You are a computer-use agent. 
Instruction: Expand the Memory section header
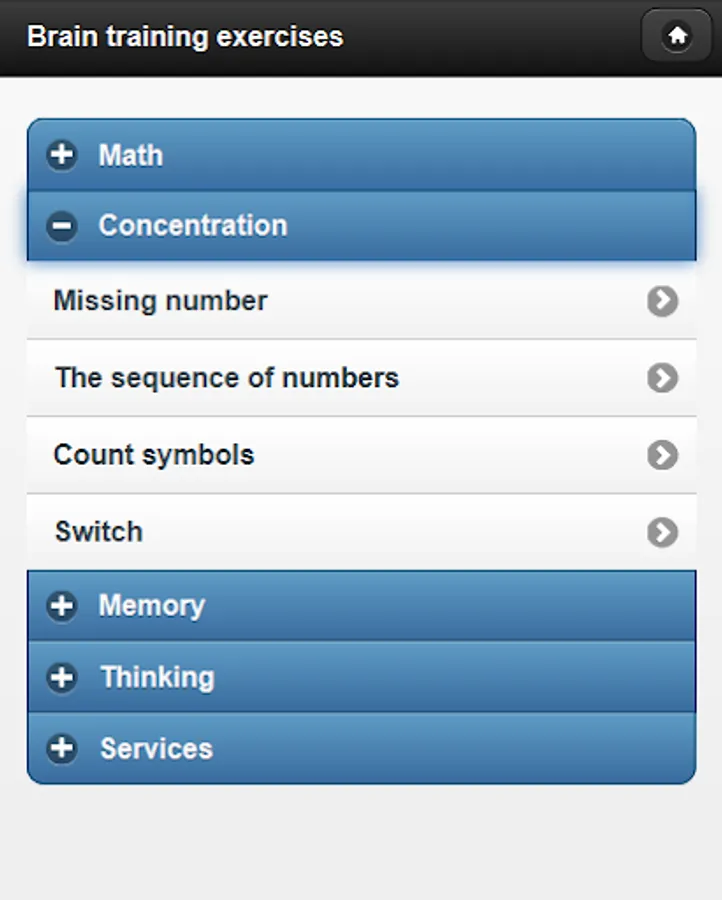click(360, 606)
